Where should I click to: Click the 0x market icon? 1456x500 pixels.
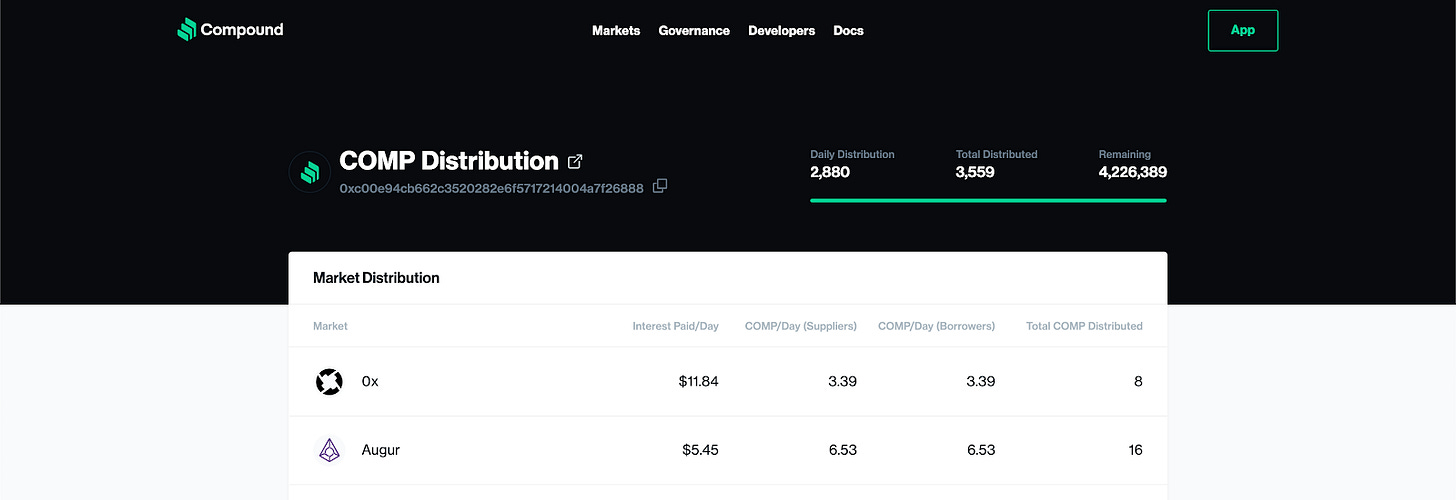point(329,381)
